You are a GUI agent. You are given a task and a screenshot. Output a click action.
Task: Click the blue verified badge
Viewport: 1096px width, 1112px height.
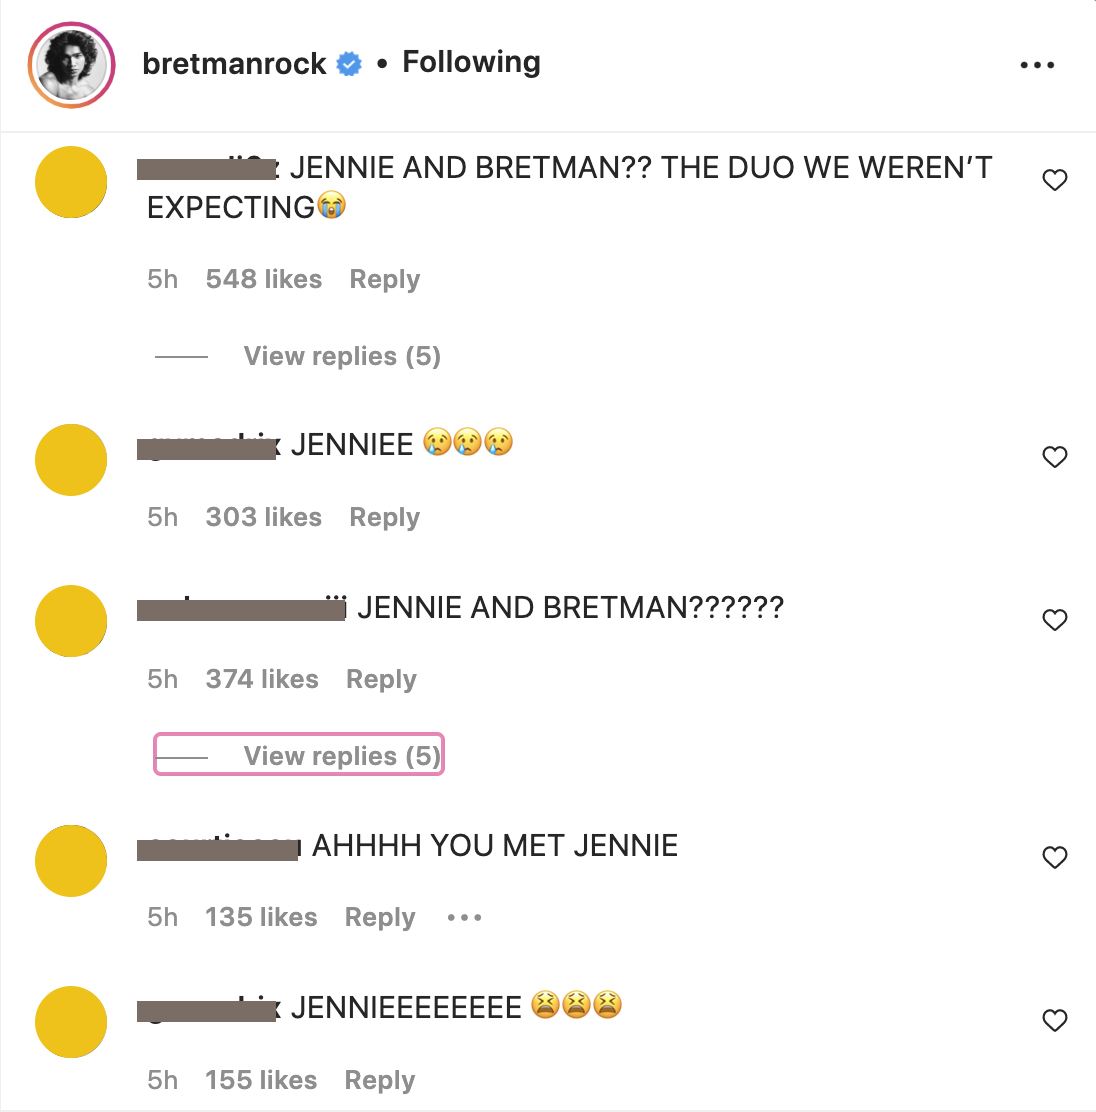pyautogui.click(x=349, y=64)
